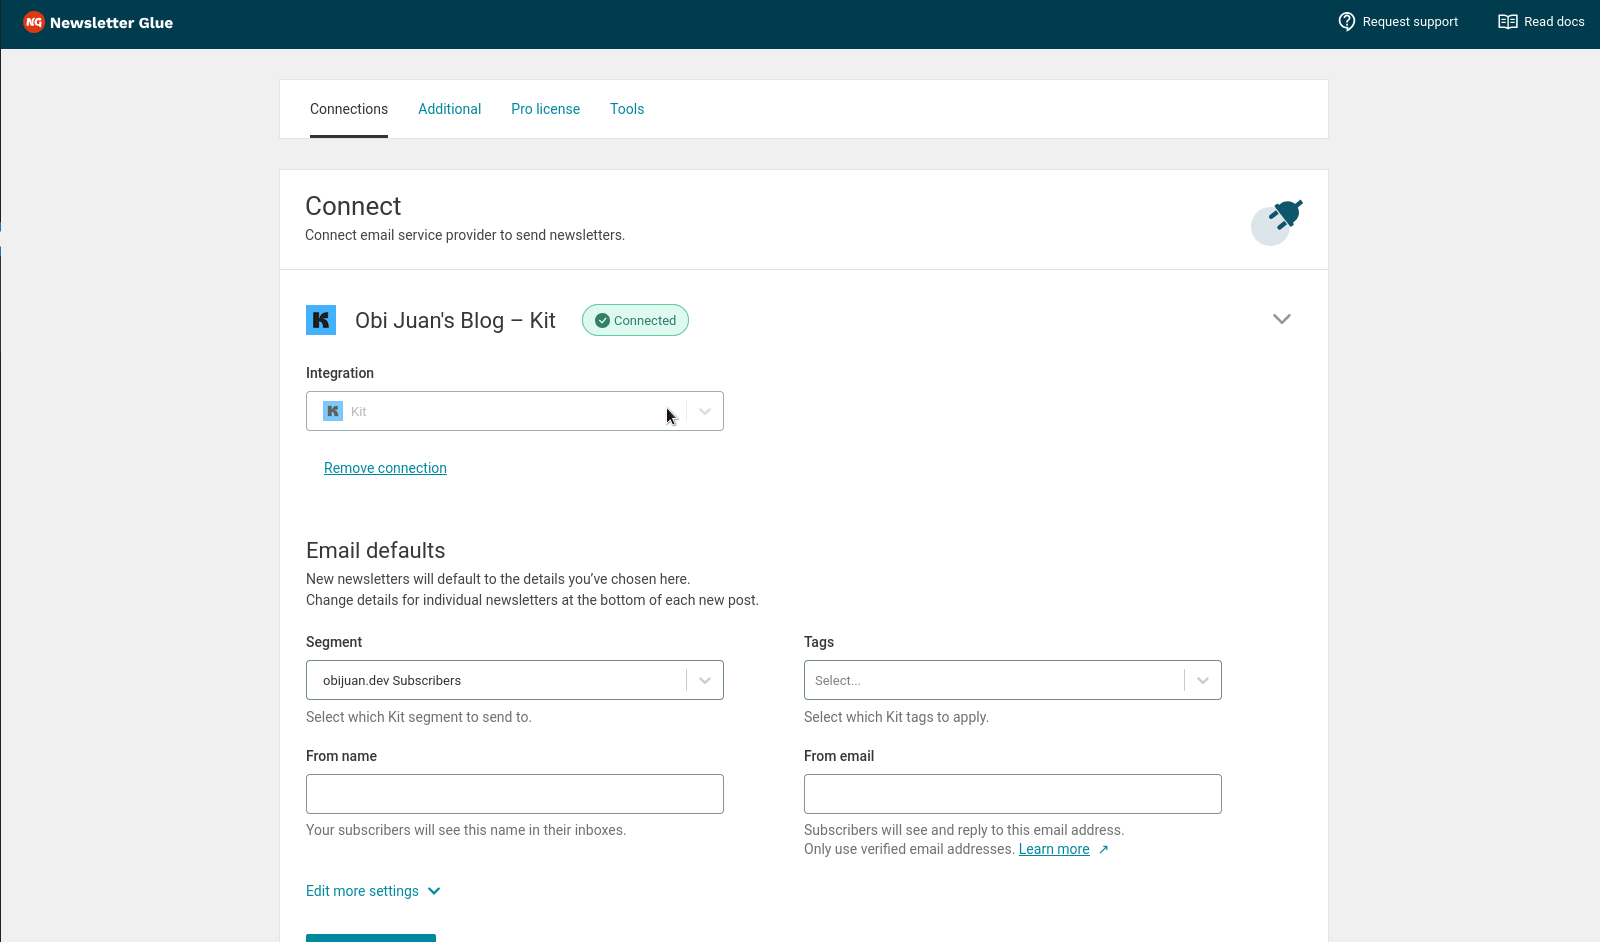1600x942 pixels.
Task: Click the Connected status badge
Action: coord(635,320)
